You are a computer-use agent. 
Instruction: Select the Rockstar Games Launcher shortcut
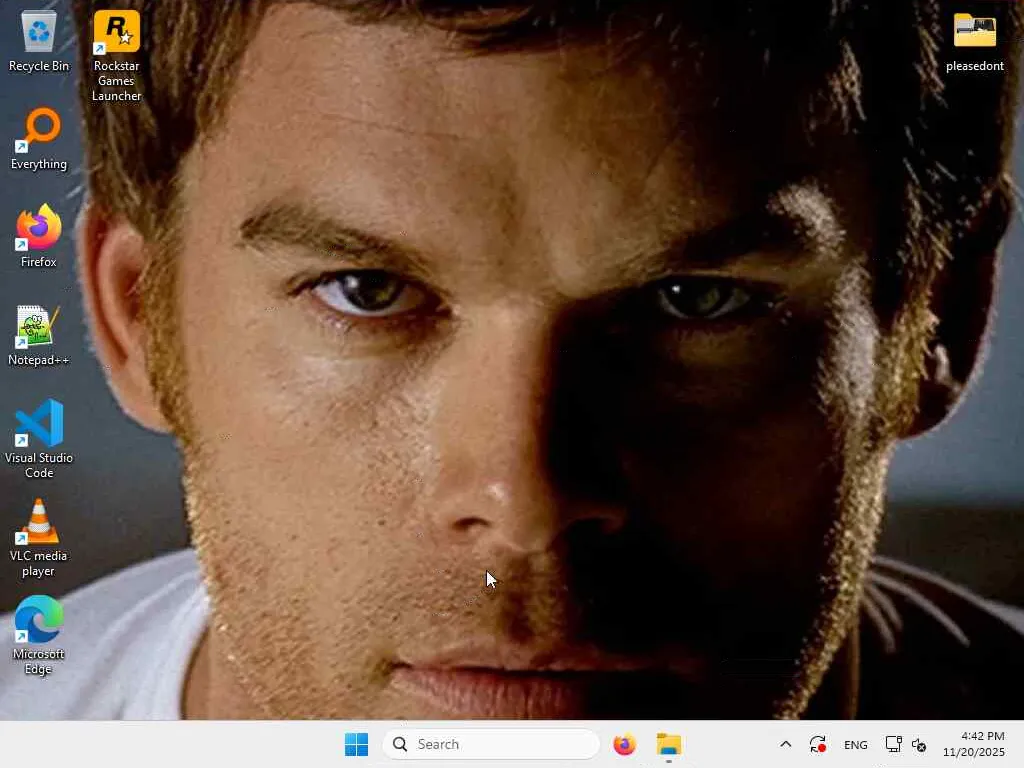[x=116, y=56]
